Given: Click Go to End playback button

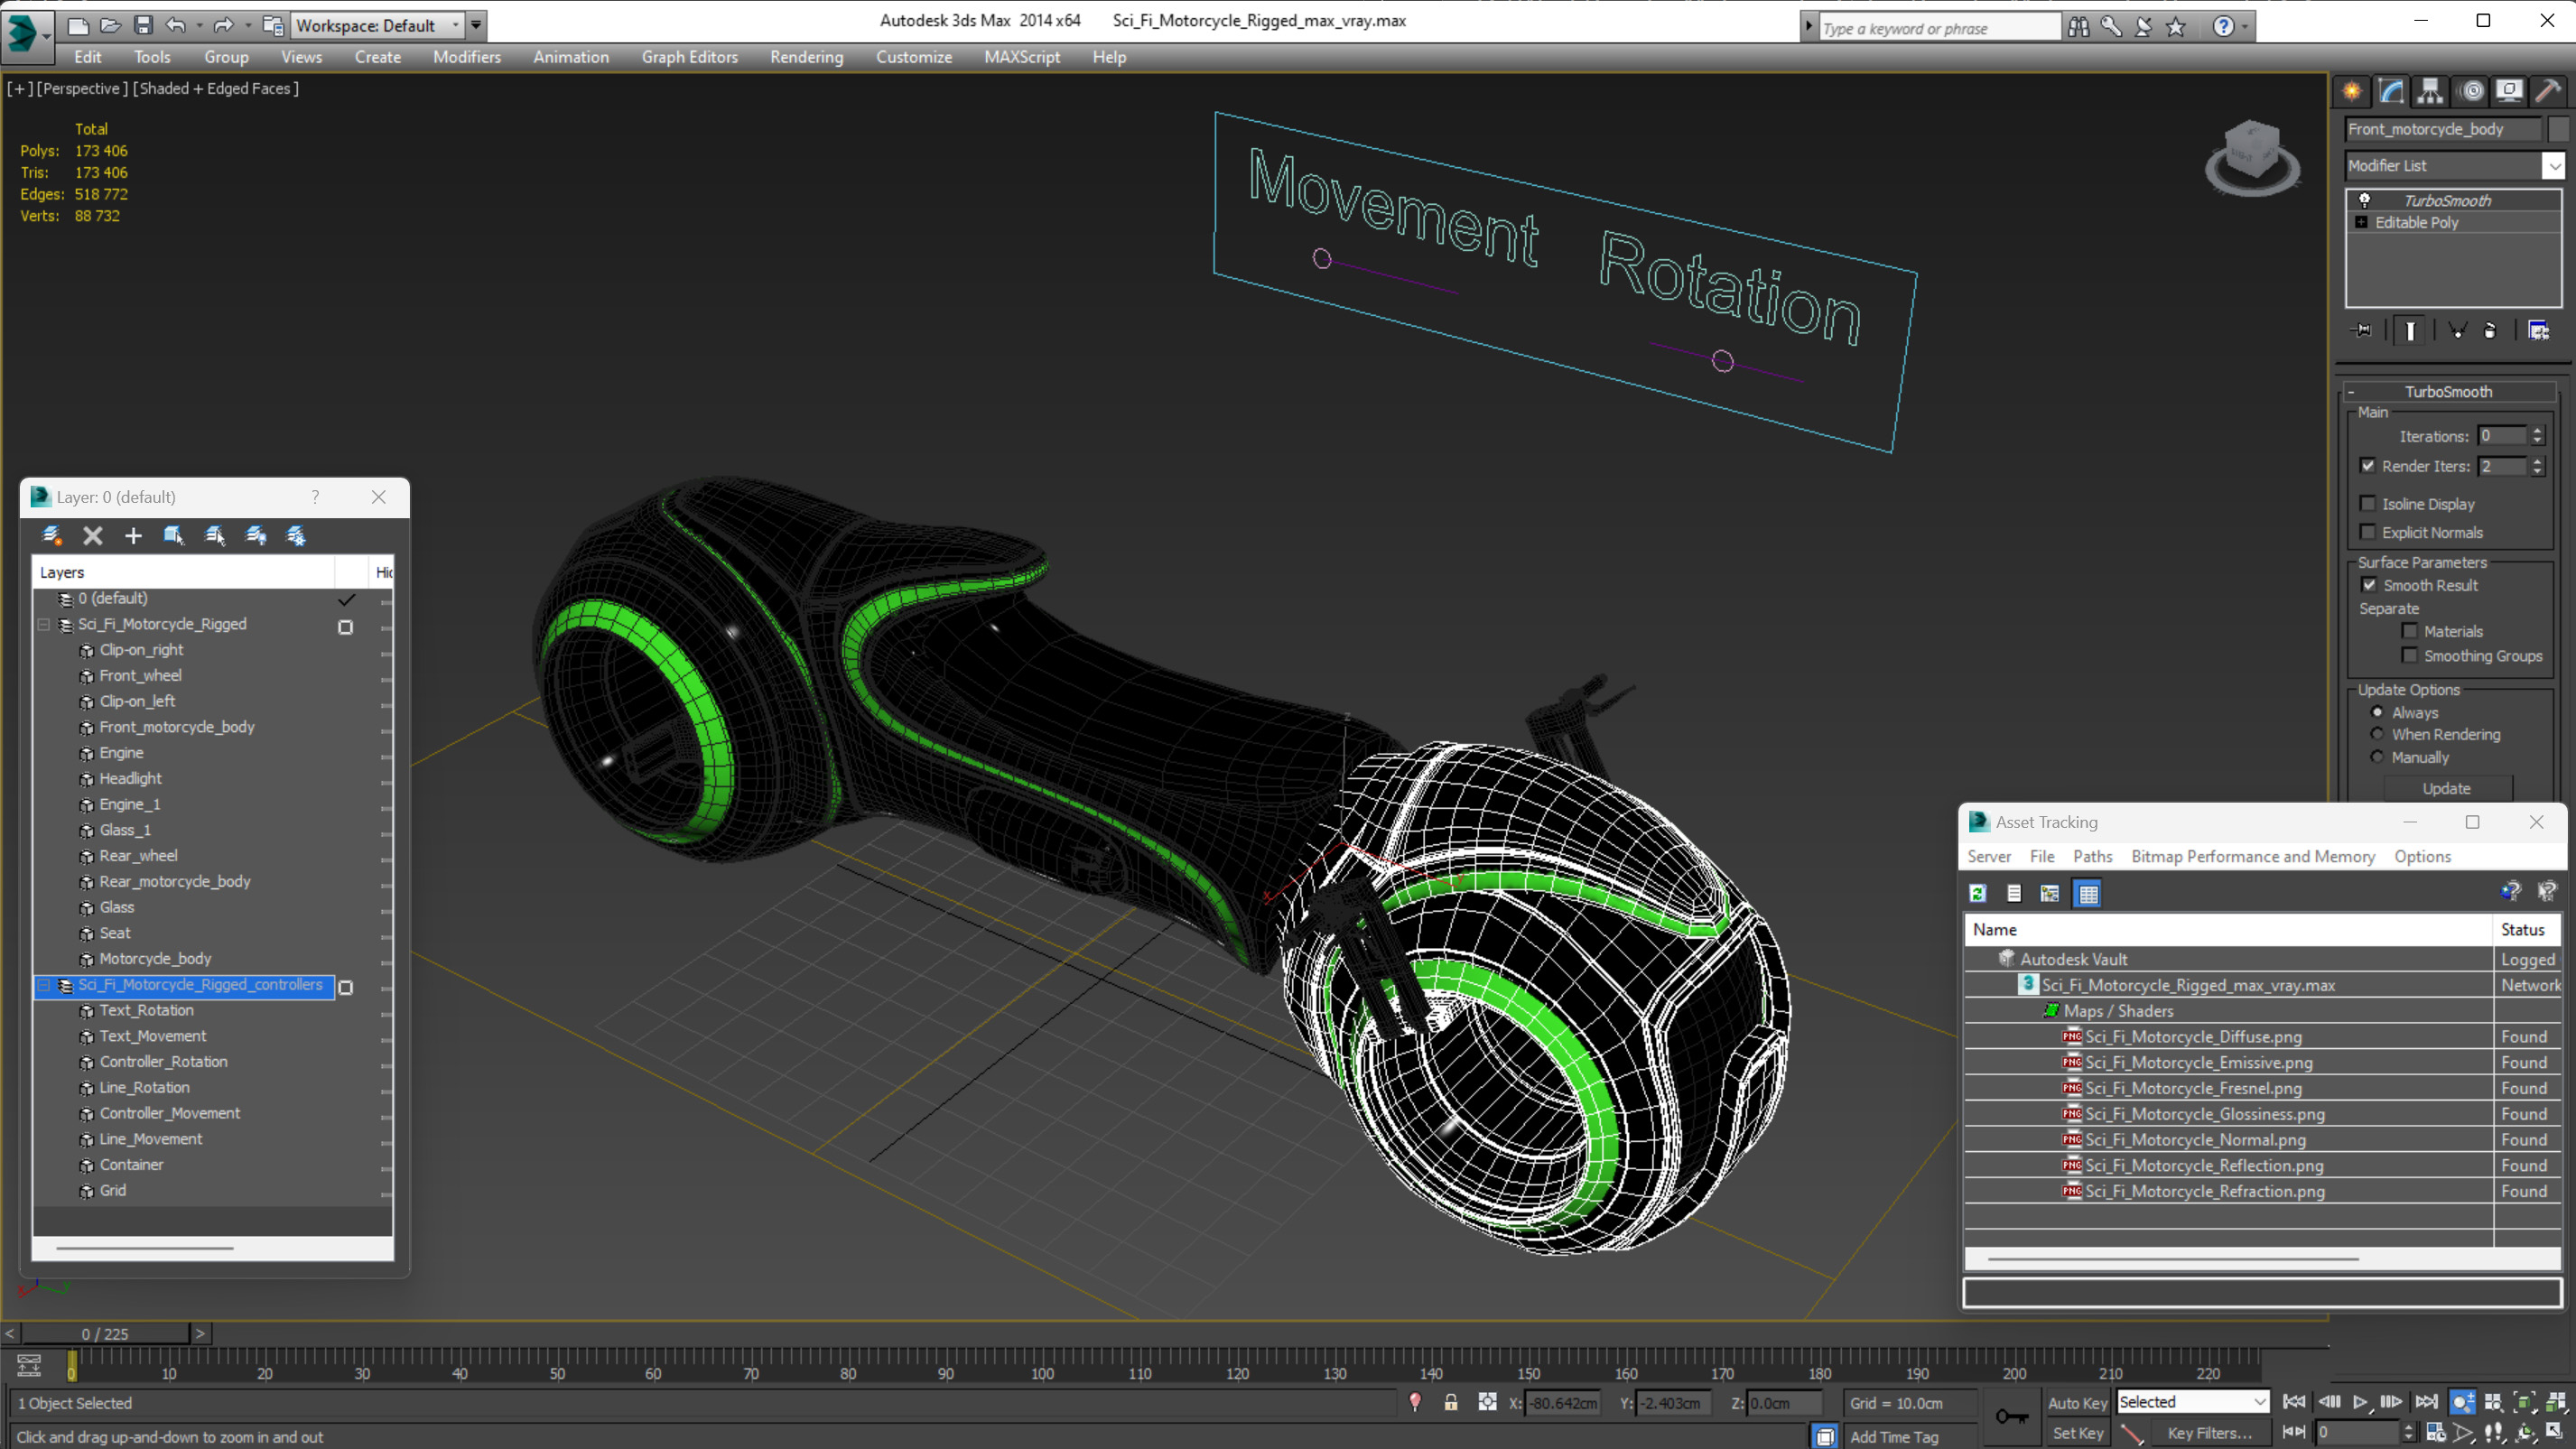Looking at the screenshot, I should pyautogui.click(x=2426, y=1402).
